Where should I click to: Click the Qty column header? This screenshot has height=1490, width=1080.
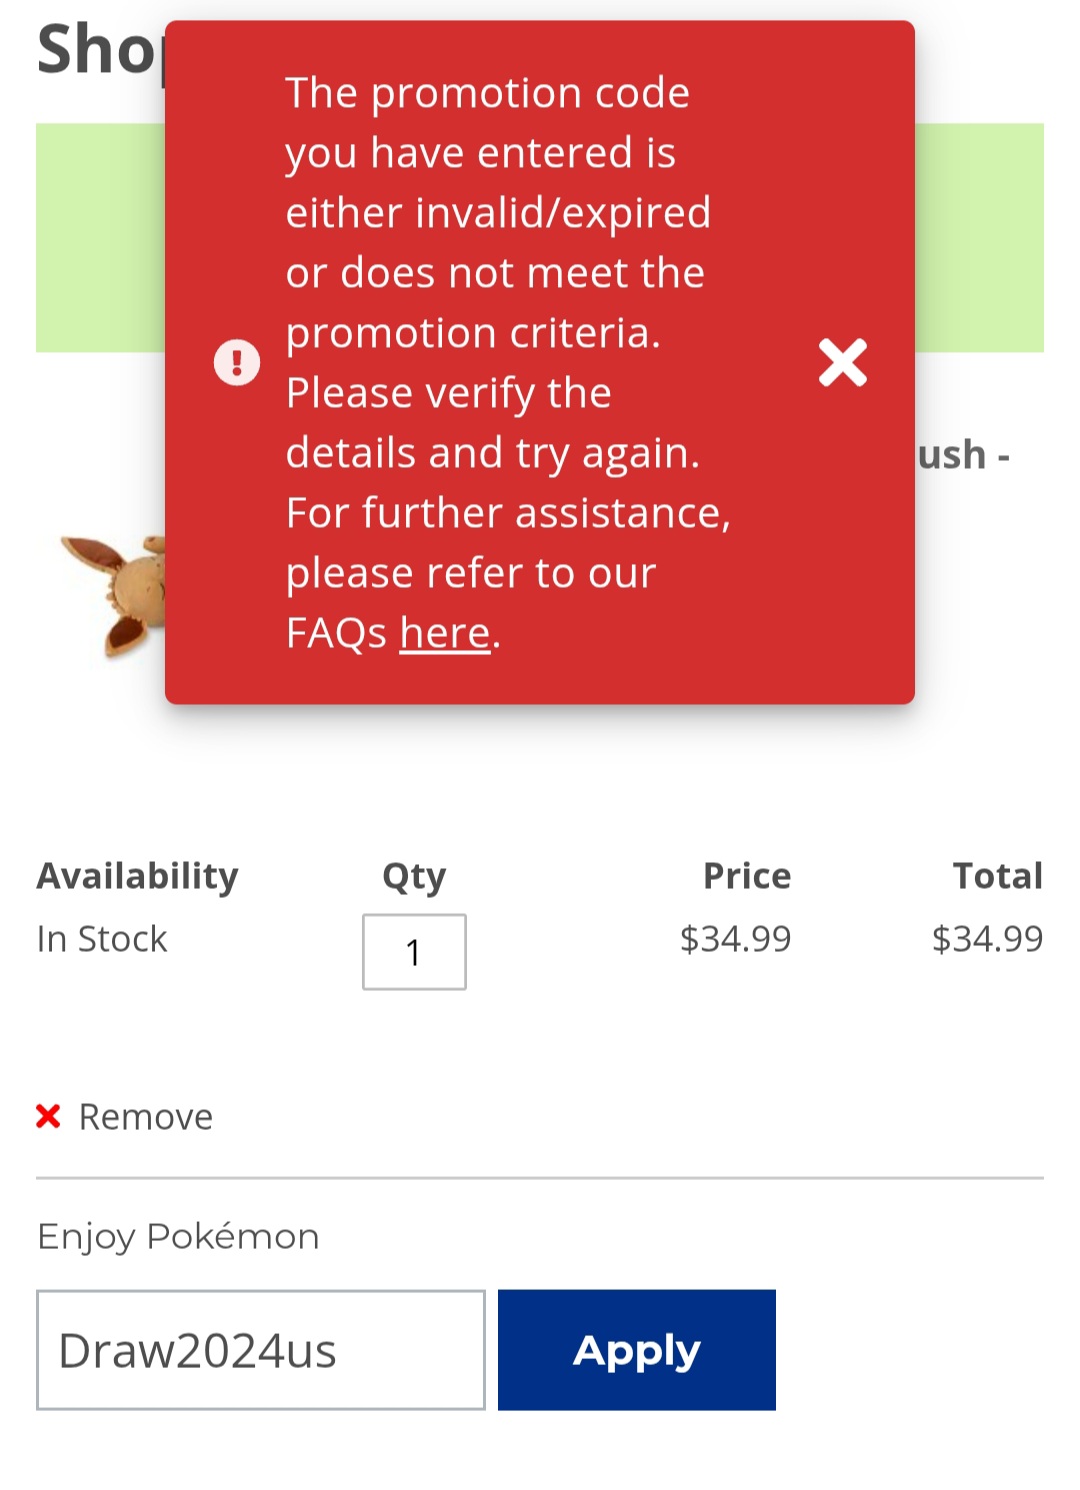click(414, 876)
